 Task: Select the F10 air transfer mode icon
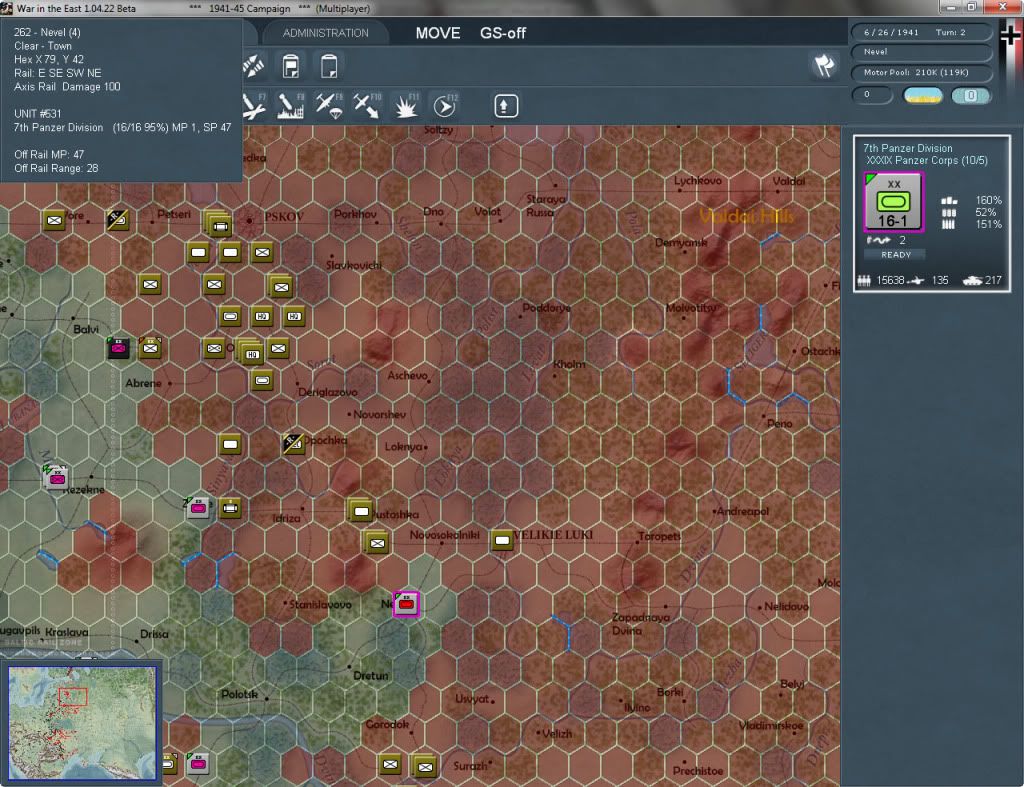[x=367, y=106]
